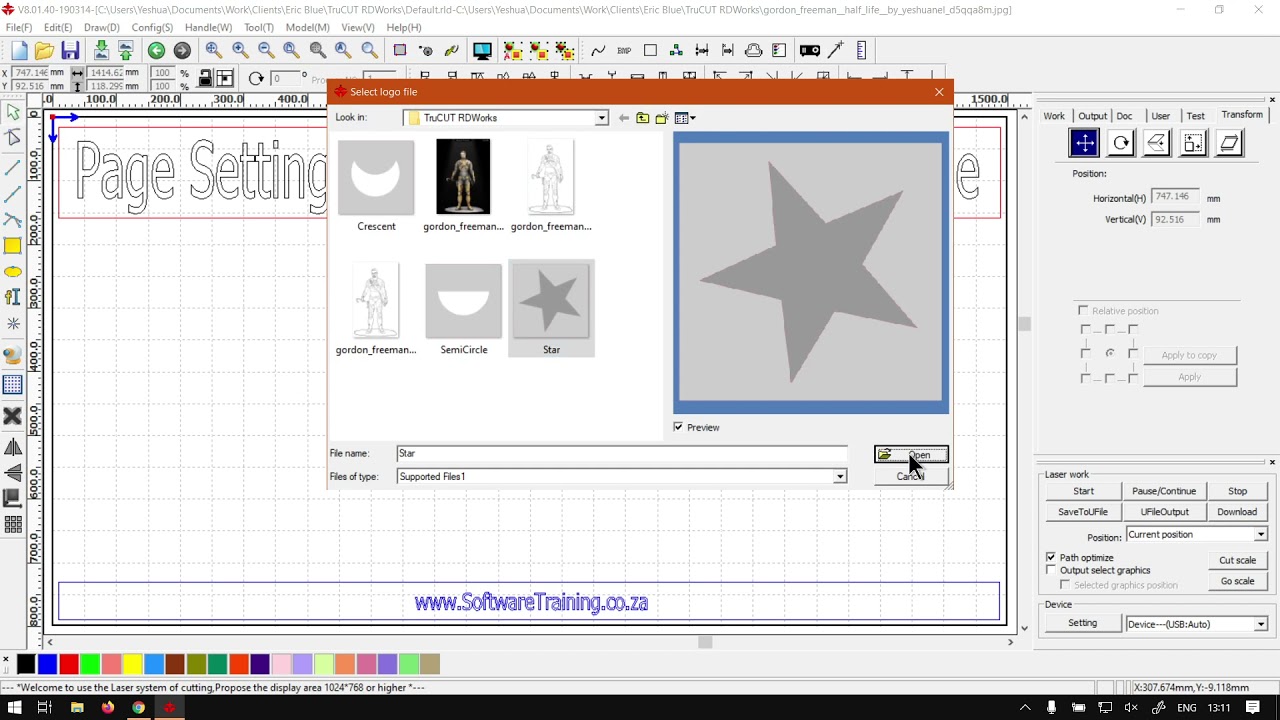Open the Edit(E) menu
The width and height of the screenshot is (1280, 720).
58,27
